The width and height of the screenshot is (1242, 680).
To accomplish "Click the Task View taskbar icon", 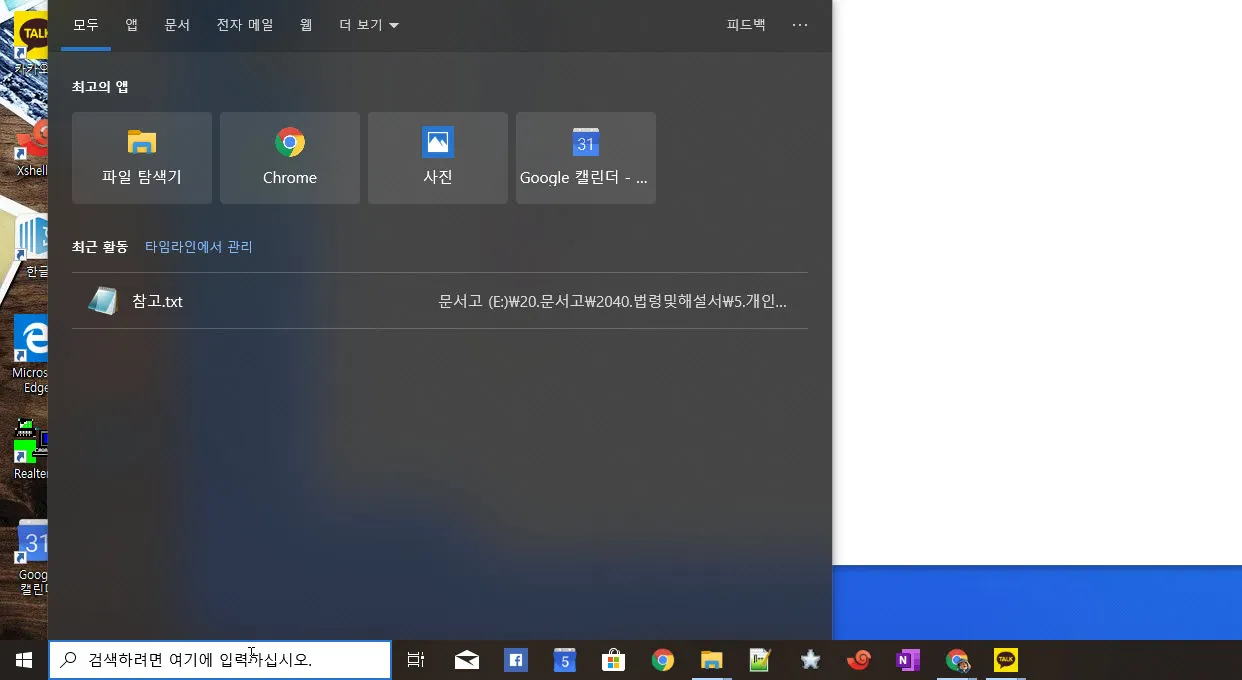I will tap(415, 660).
